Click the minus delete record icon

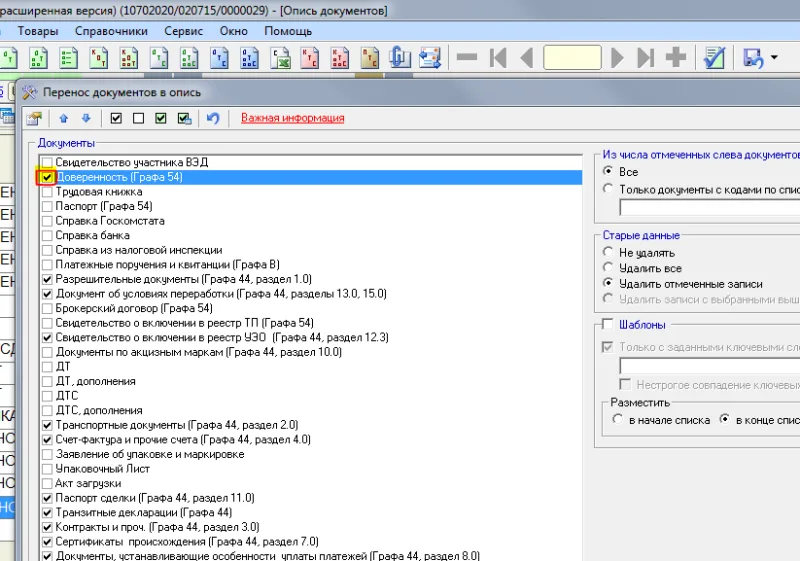pos(467,57)
